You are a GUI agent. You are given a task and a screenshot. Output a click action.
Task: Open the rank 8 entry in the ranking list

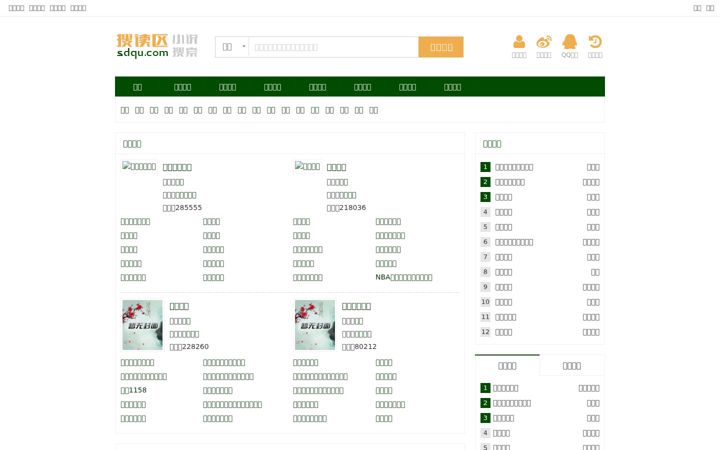(x=503, y=272)
